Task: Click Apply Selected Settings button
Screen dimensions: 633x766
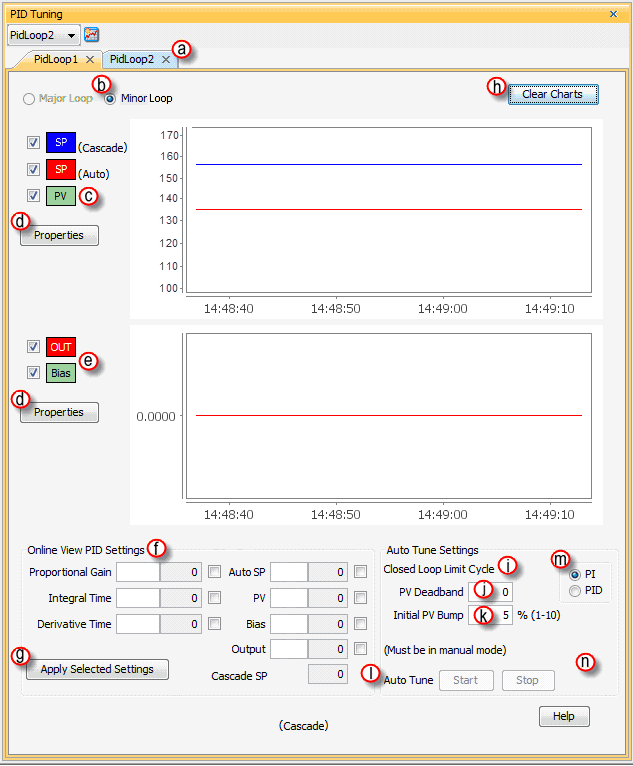Action: 97,669
